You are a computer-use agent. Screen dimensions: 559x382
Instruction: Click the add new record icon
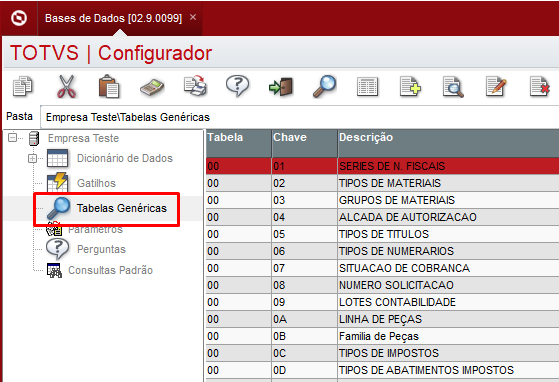tap(410, 86)
